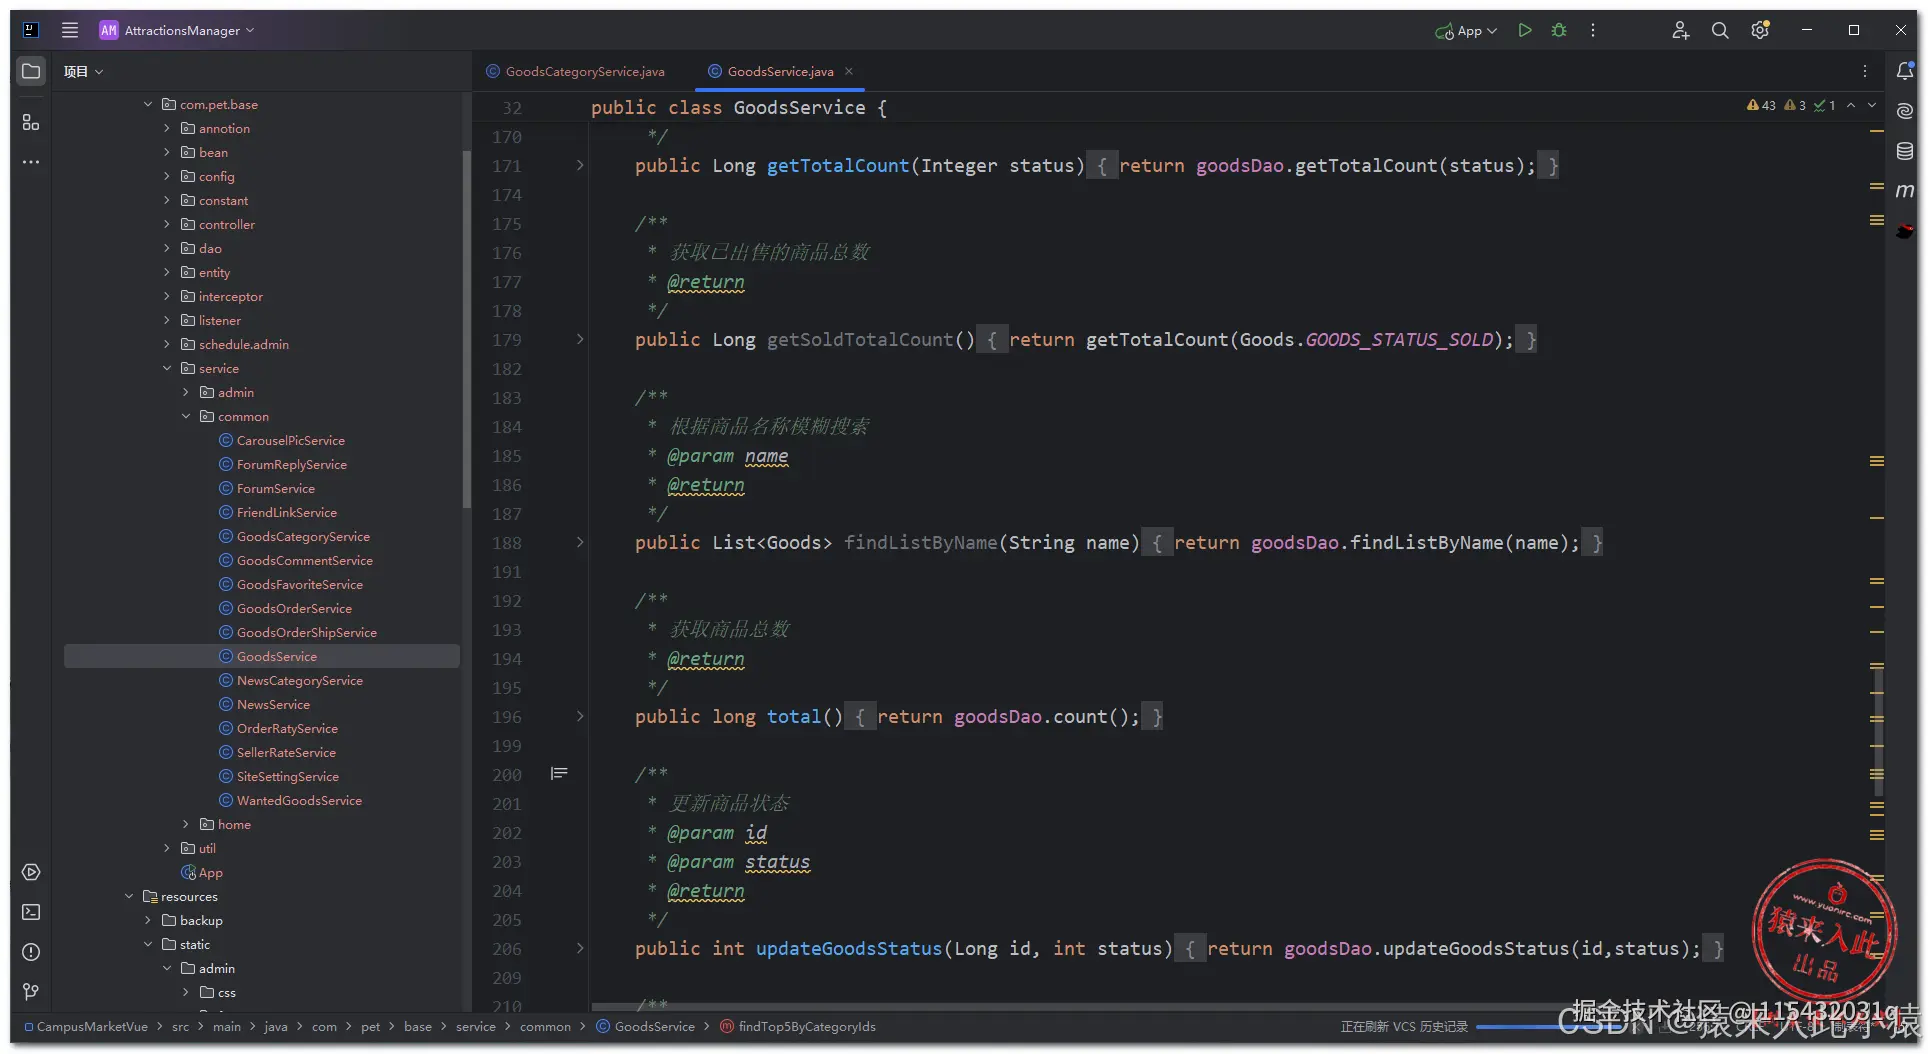
Task: Open the Structure tool window
Action: pos(31,122)
